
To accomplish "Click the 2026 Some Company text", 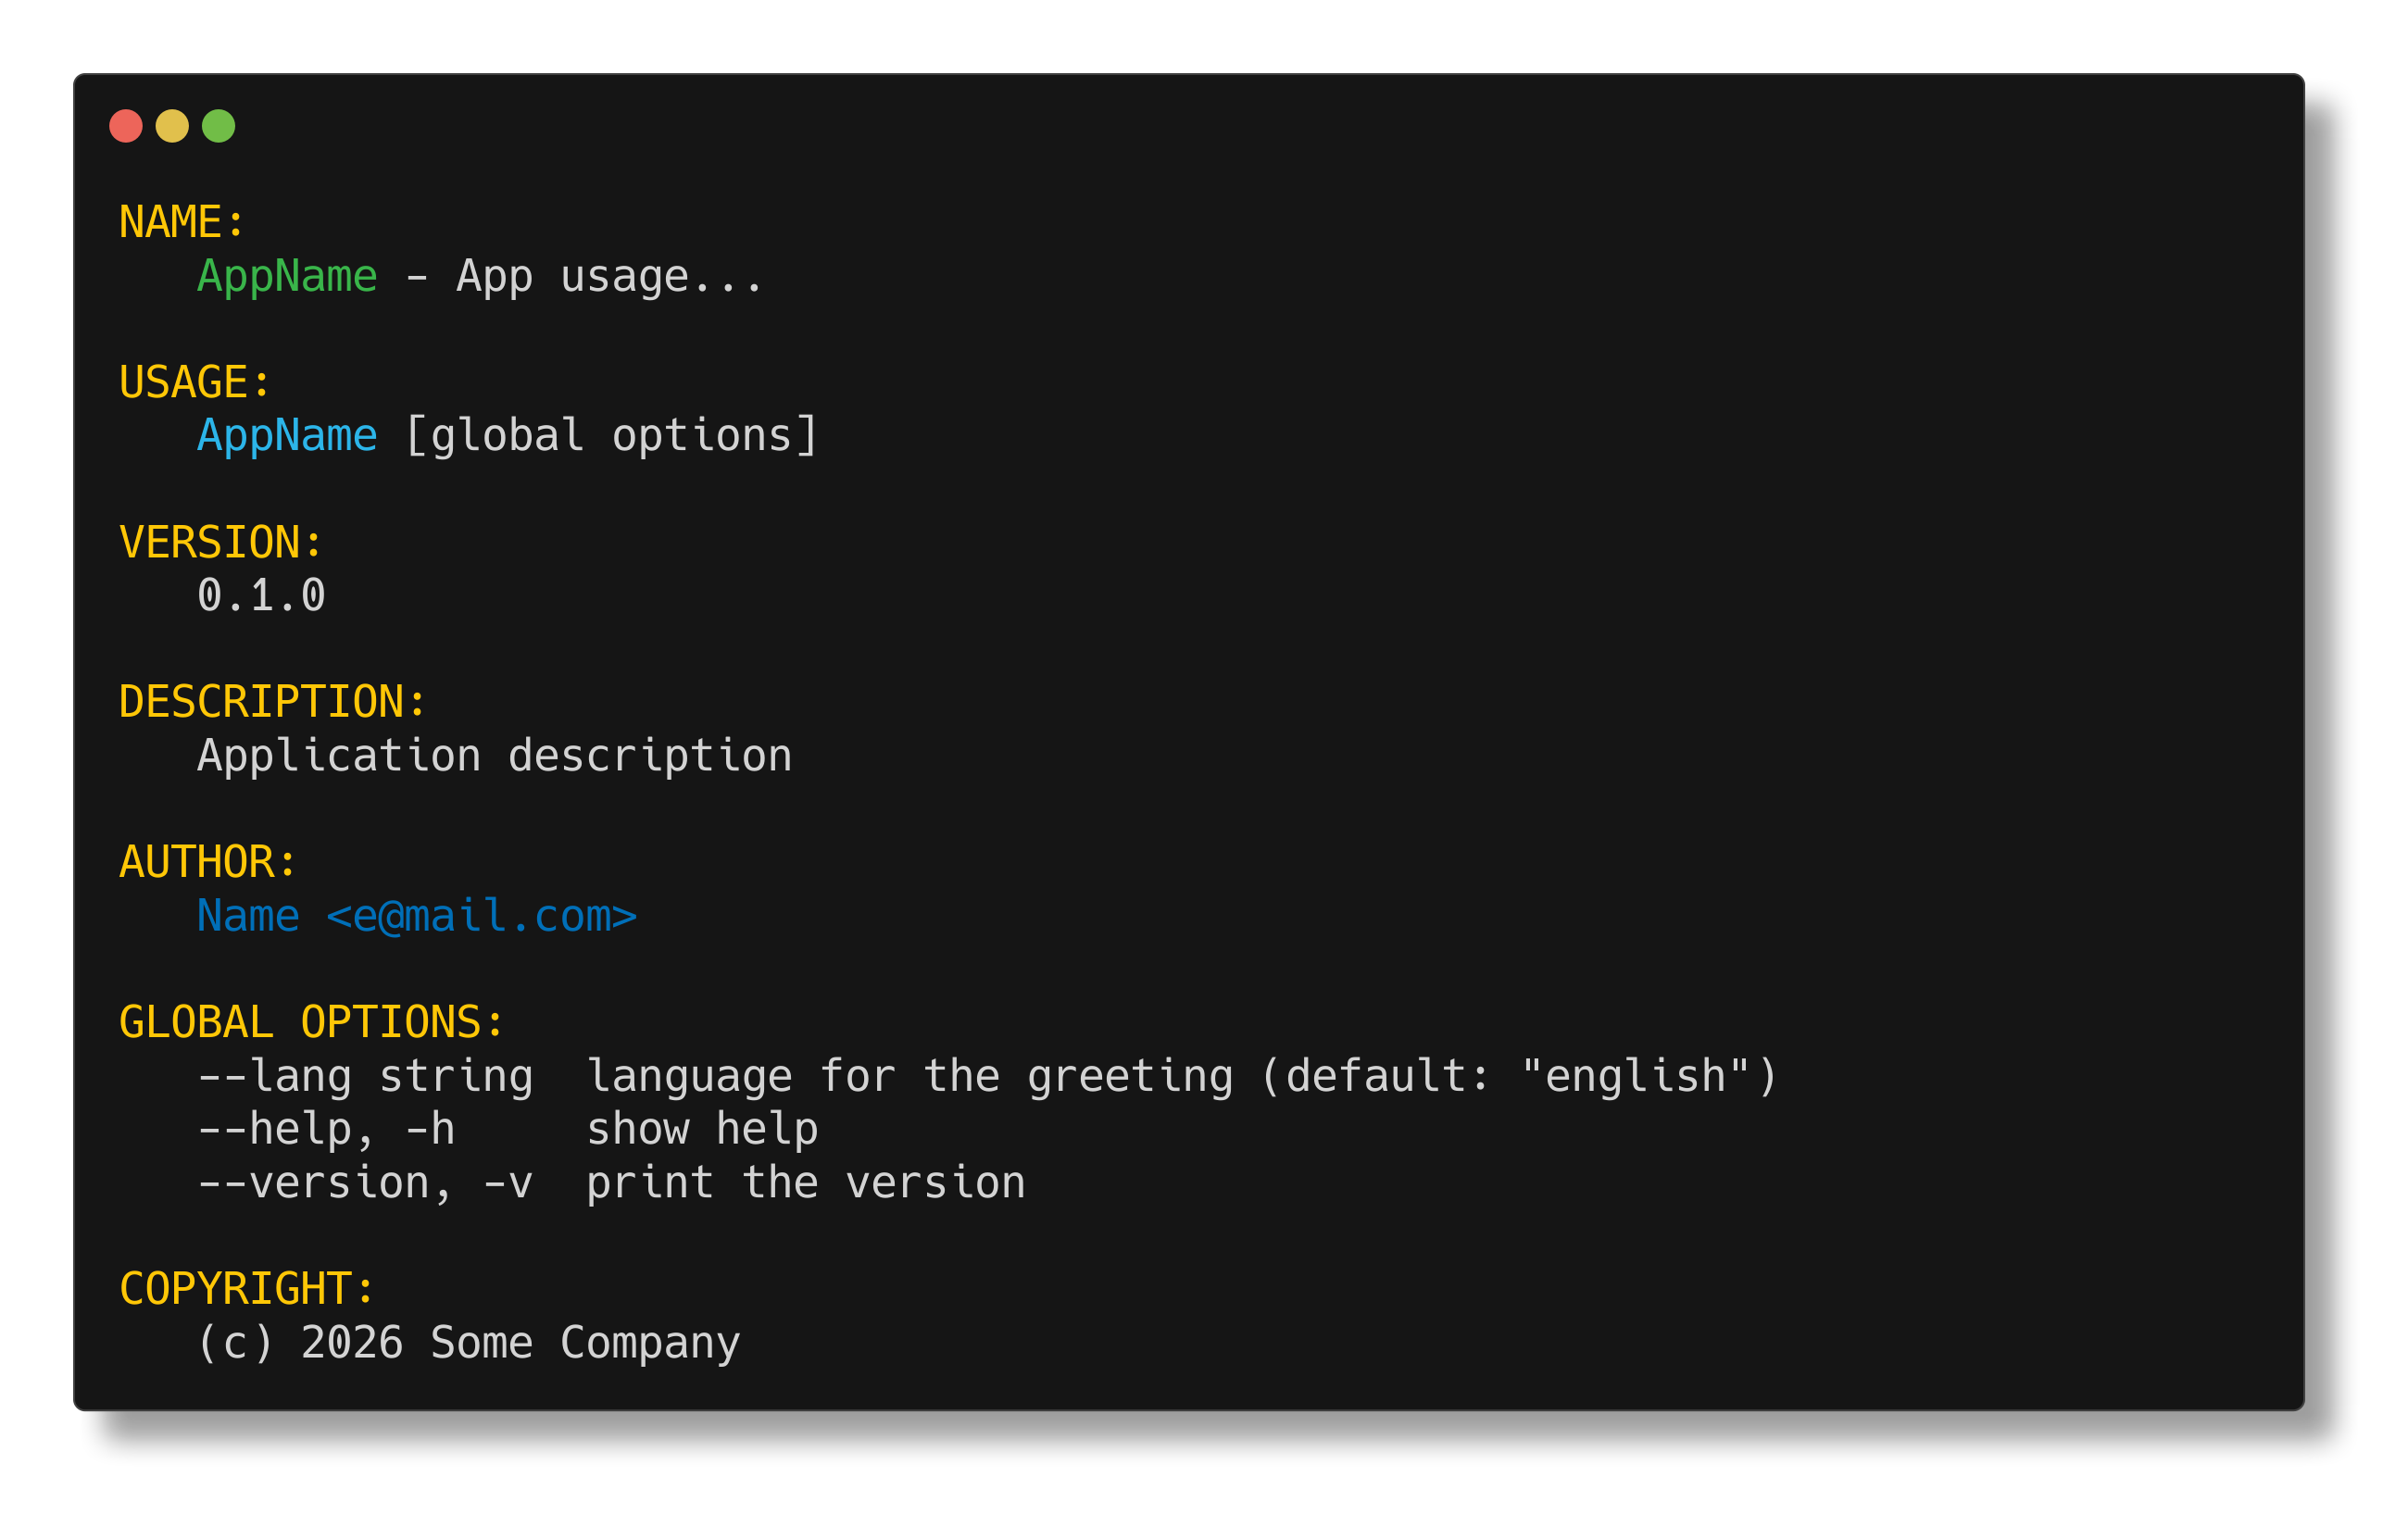I will tap(520, 1343).
